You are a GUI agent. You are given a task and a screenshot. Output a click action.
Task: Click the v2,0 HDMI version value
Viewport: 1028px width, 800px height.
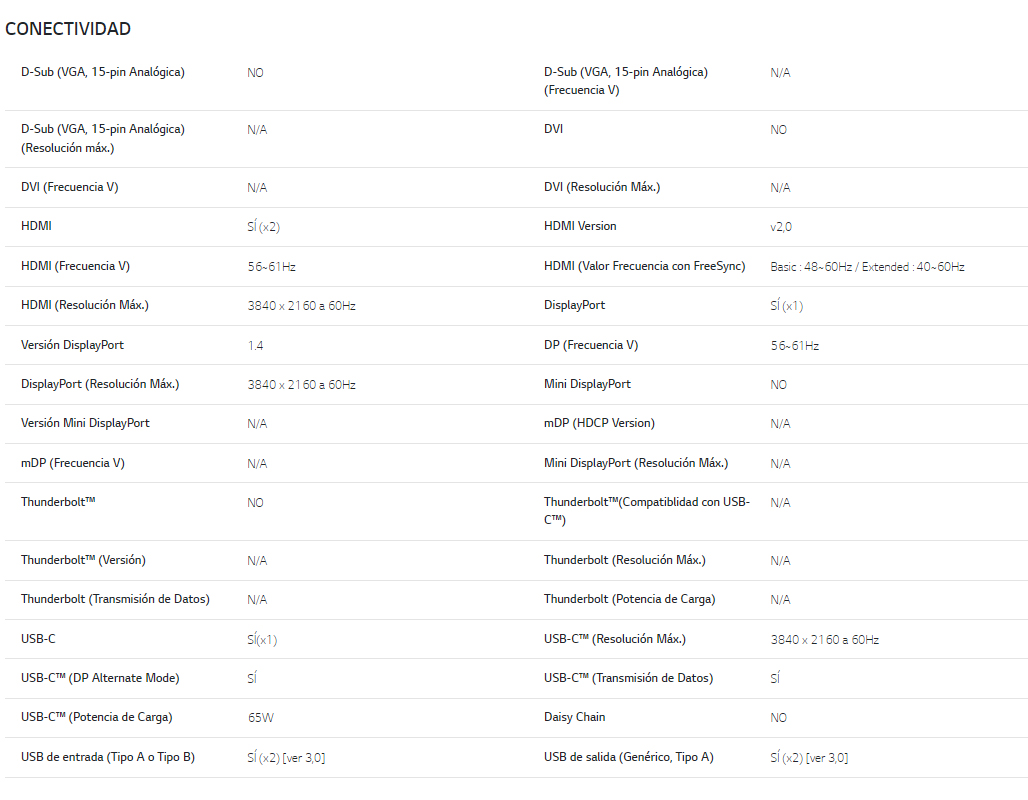coord(781,227)
